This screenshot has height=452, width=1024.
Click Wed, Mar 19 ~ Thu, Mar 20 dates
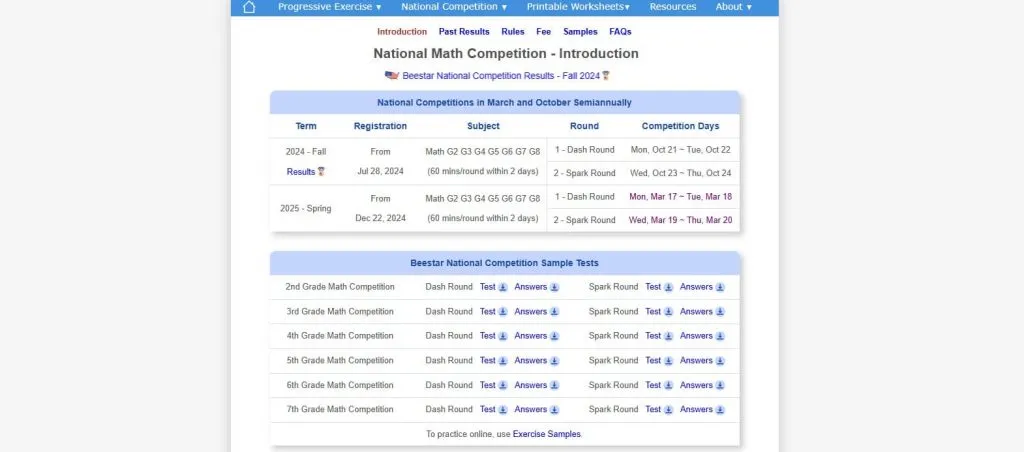coord(680,220)
